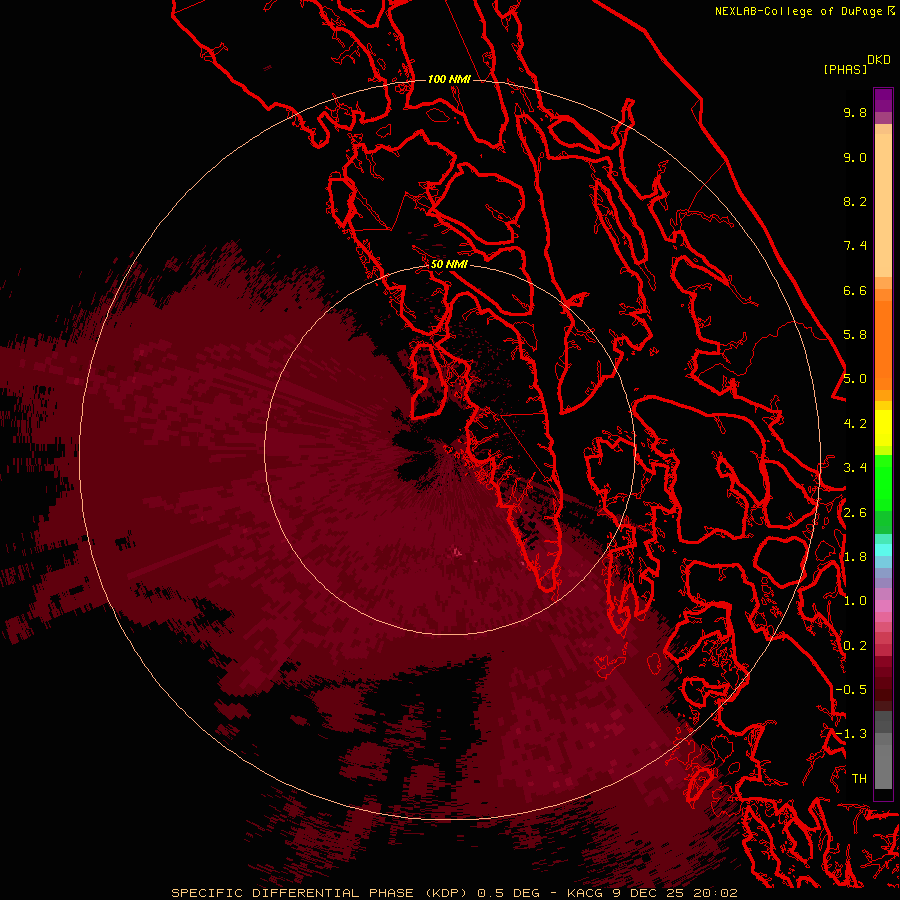Viewport: 900px width, 900px height.
Task: Select the 5.0 scale value
Action: (x=855, y=379)
